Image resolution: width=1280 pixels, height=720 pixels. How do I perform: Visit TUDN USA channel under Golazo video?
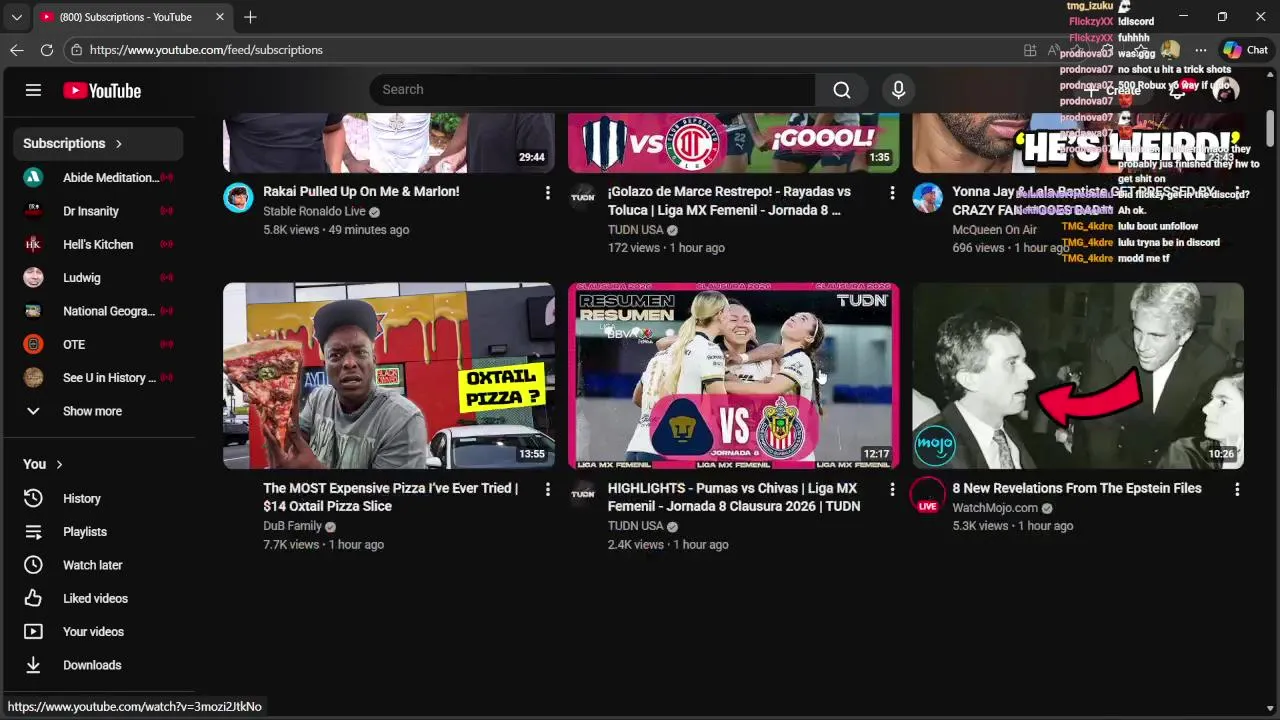click(635, 230)
